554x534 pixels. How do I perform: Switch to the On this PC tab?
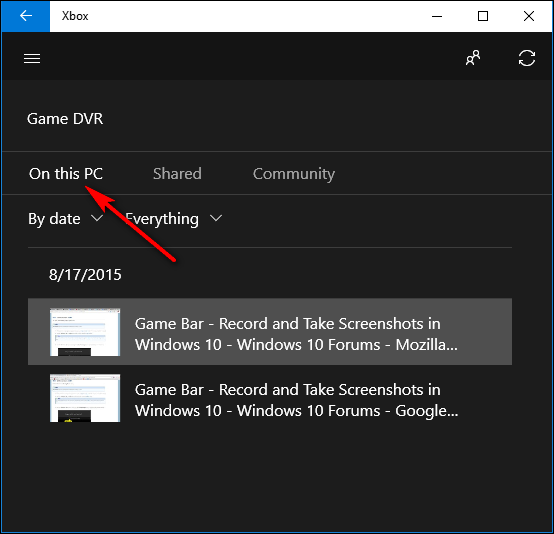tap(66, 174)
